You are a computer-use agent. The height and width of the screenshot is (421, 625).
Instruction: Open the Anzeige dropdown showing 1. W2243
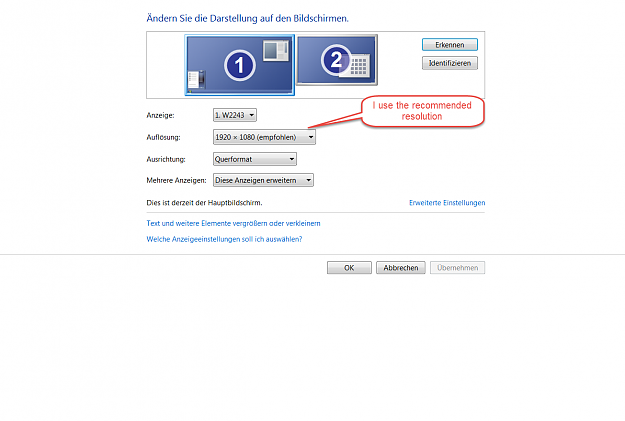click(235, 115)
